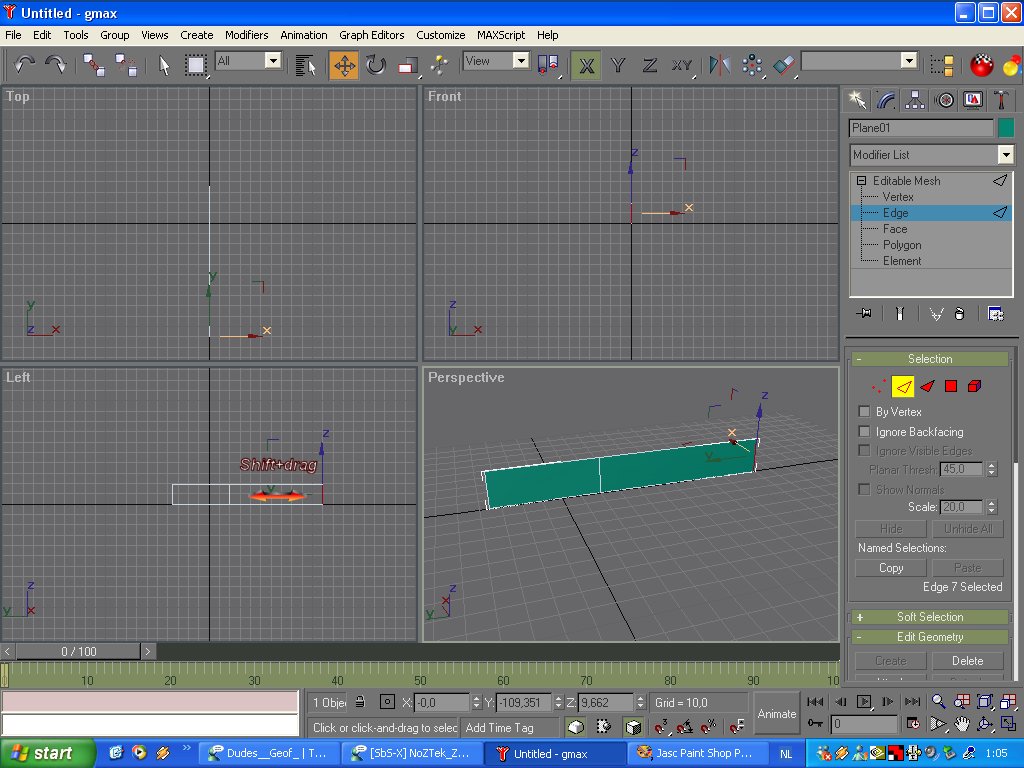Restrict to Y axis in toolbar
This screenshot has height=768, width=1024.
618,65
